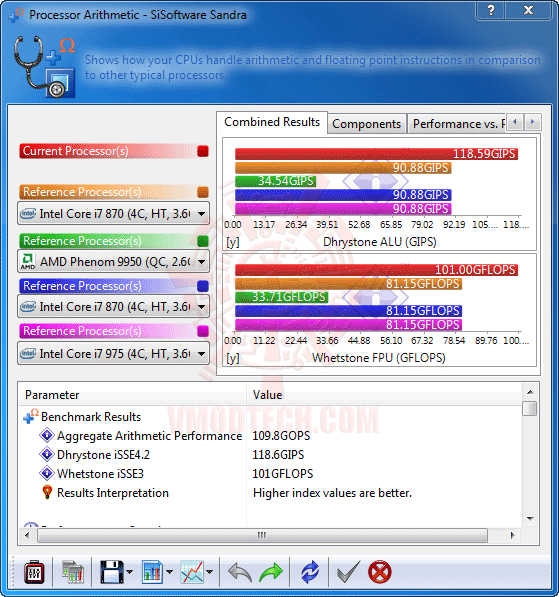Click the horizontal scrollbar right arrow
559x597 pixels.
(x=513, y=535)
